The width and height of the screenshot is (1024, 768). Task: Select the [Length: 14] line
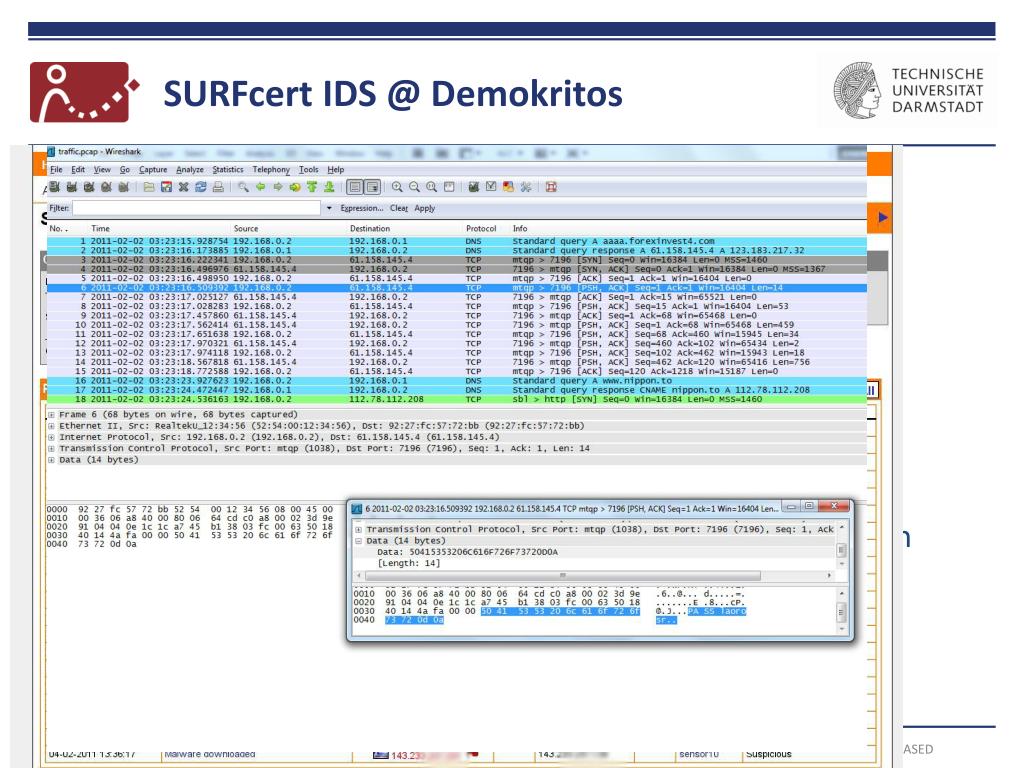pos(409,564)
